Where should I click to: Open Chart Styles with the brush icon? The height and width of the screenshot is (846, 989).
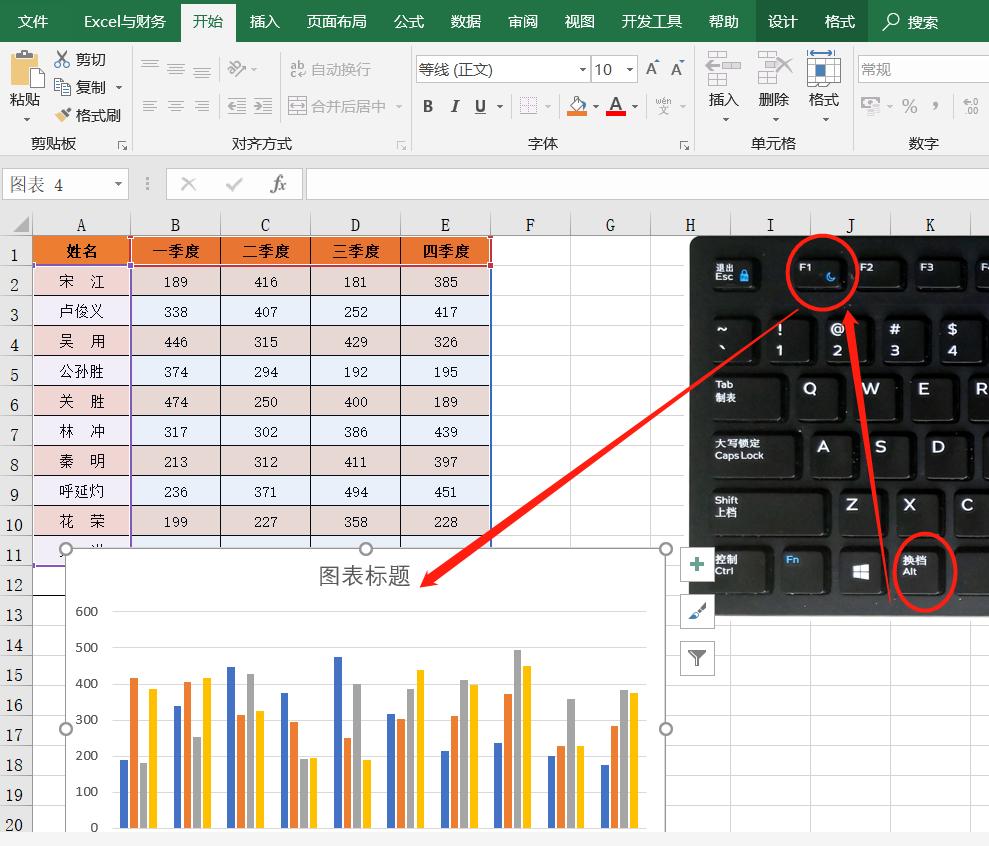[696, 611]
